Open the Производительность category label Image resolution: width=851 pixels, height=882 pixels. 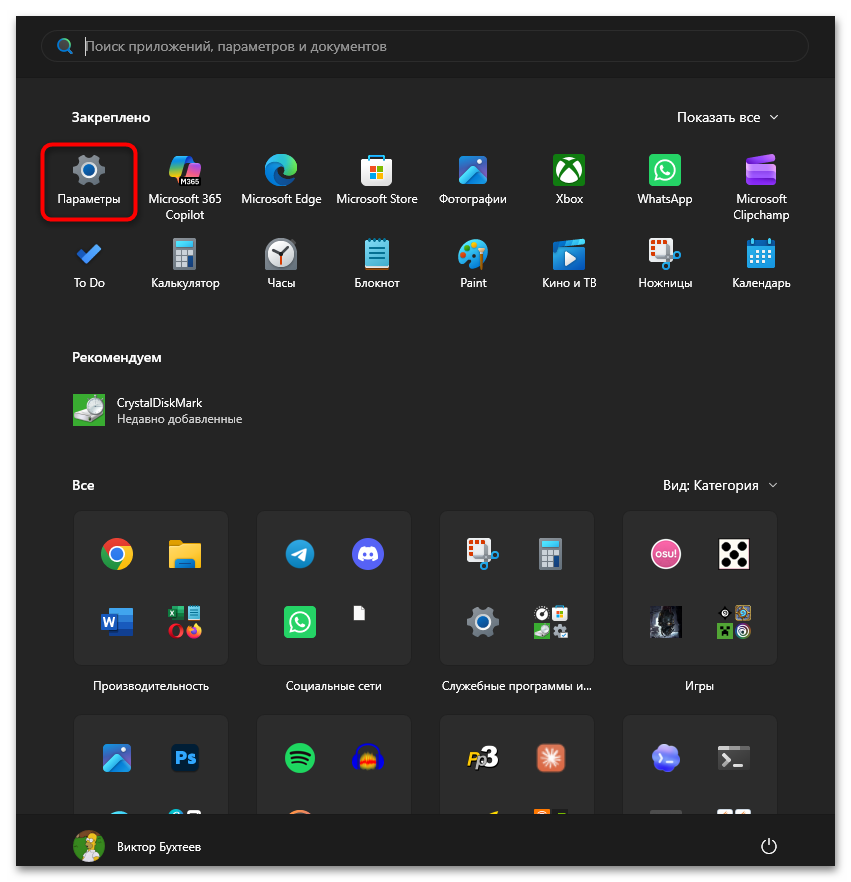click(x=151, y=686)
